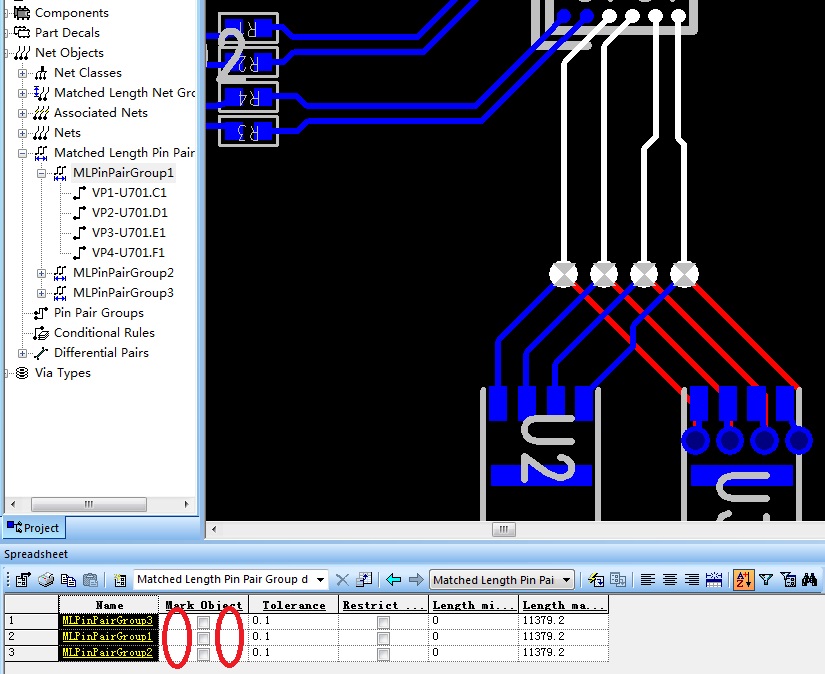Click the project tree scroll-right arrow
The width and height of the screenshot is (825, 674).
(x=186, y=504)
